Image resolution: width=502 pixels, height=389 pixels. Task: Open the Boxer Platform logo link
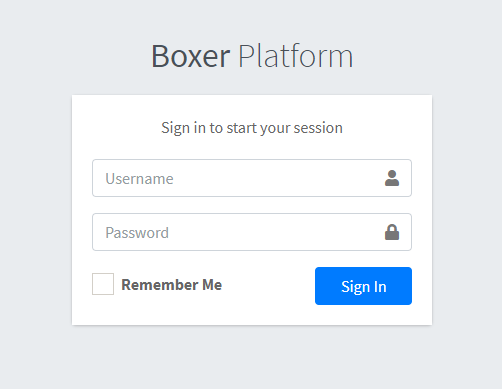(252, 56)
